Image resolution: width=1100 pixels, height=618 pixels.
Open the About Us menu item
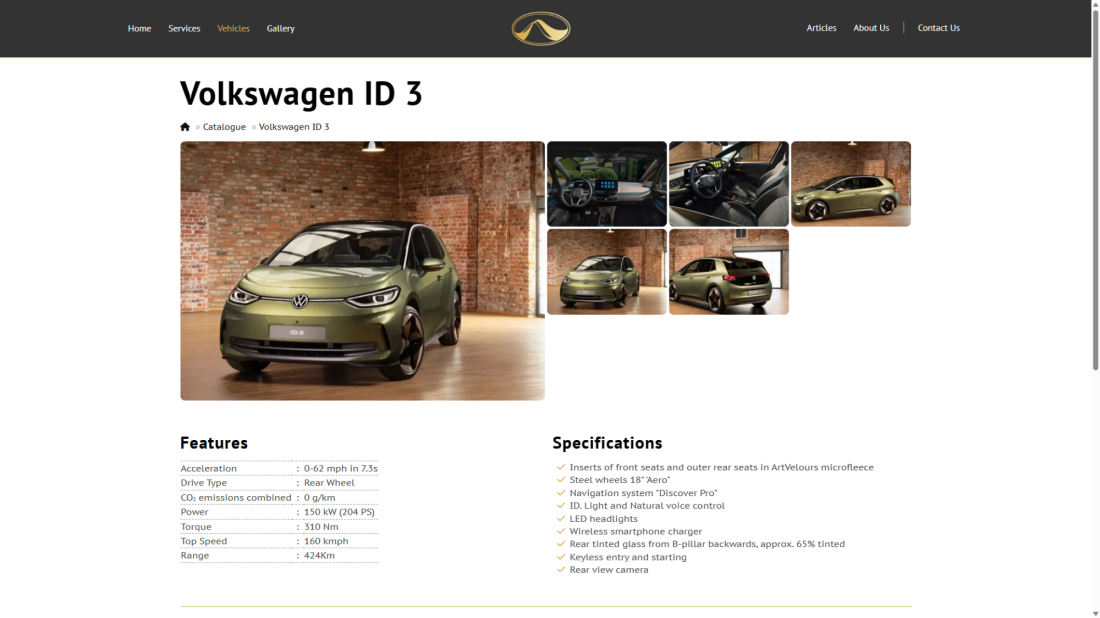click(x=871, y=28)
